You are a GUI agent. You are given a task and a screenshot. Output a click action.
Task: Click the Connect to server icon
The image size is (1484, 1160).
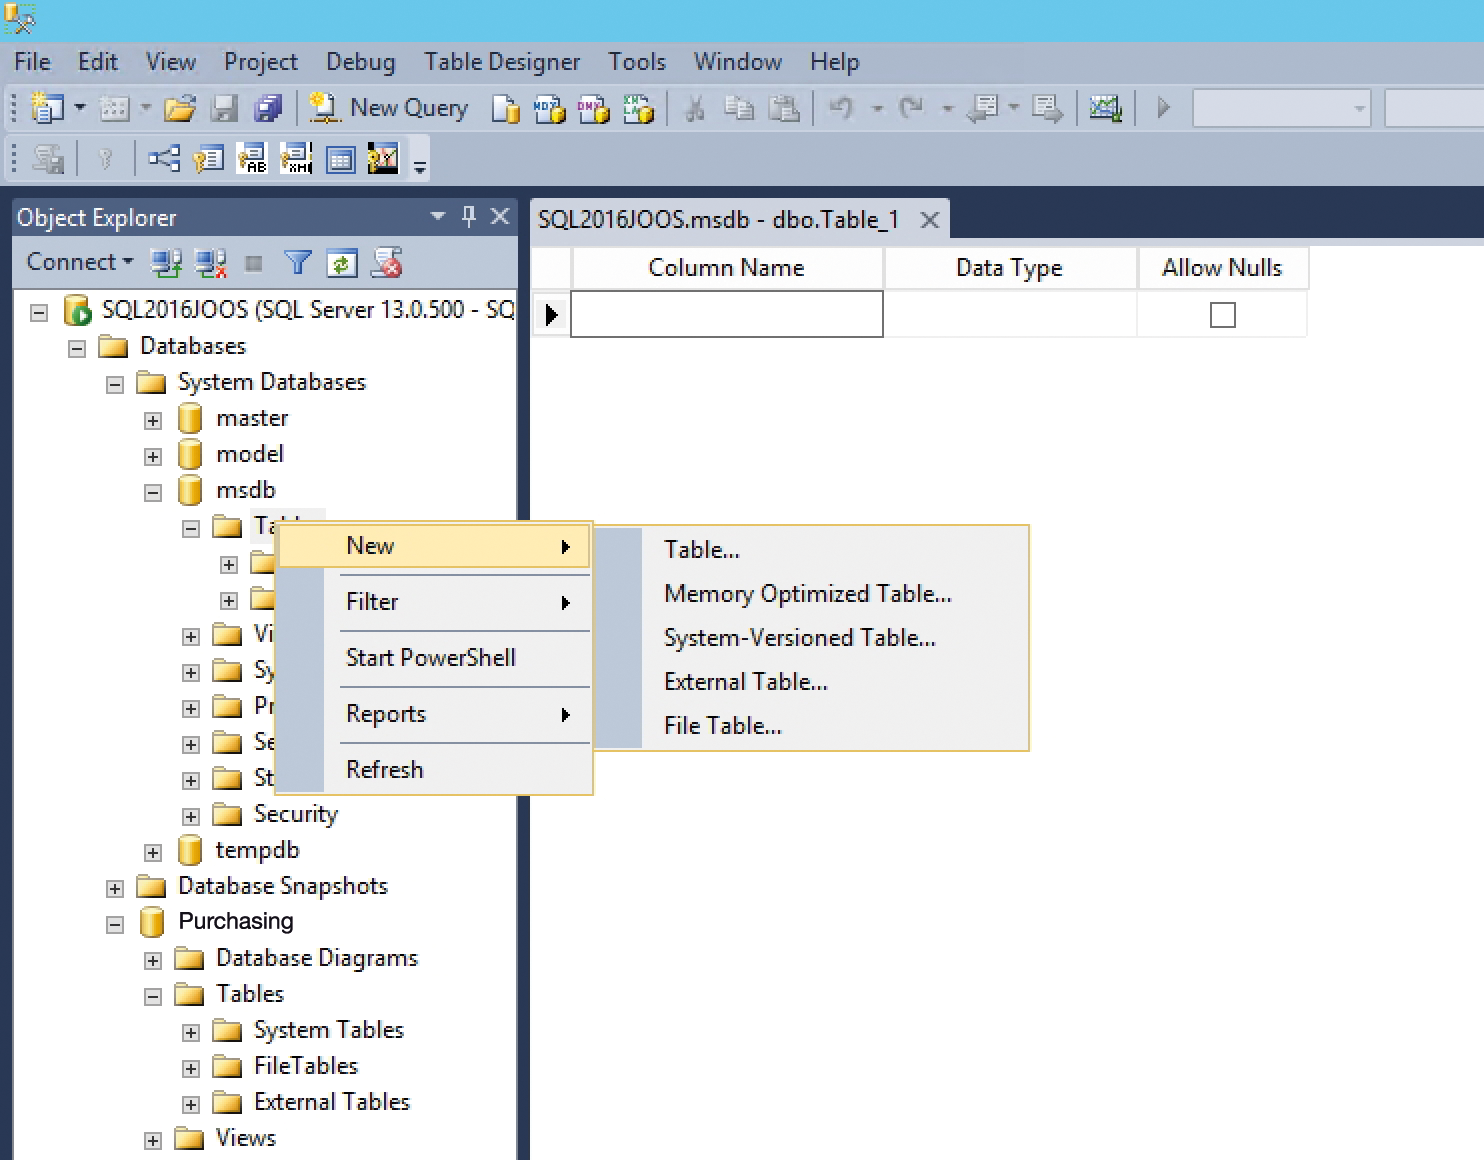(165, 262)
